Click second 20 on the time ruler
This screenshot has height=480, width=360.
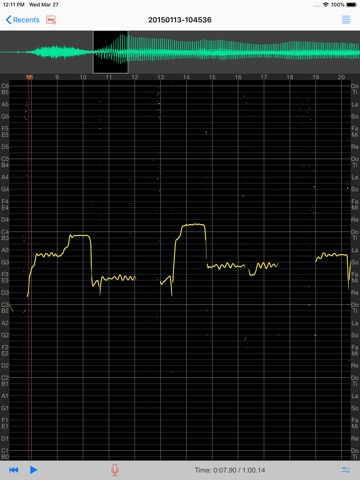click(x=341, y=77)
